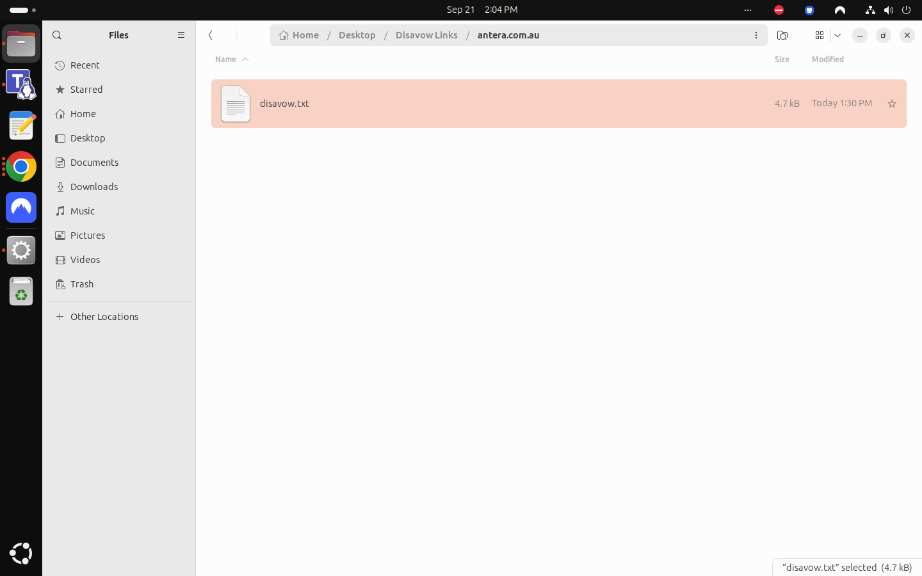This screenshot has width=922, height=576.
Task: Sort by Size column header
Action: coord(781,59)
